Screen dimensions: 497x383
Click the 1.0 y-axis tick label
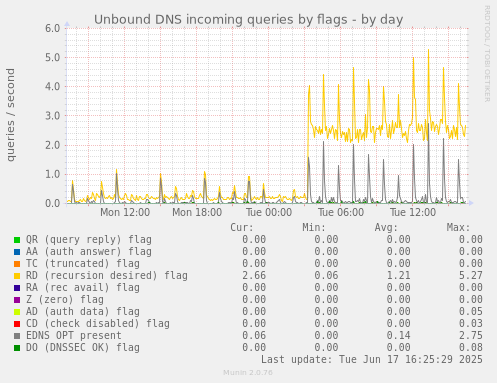(53, 174)
